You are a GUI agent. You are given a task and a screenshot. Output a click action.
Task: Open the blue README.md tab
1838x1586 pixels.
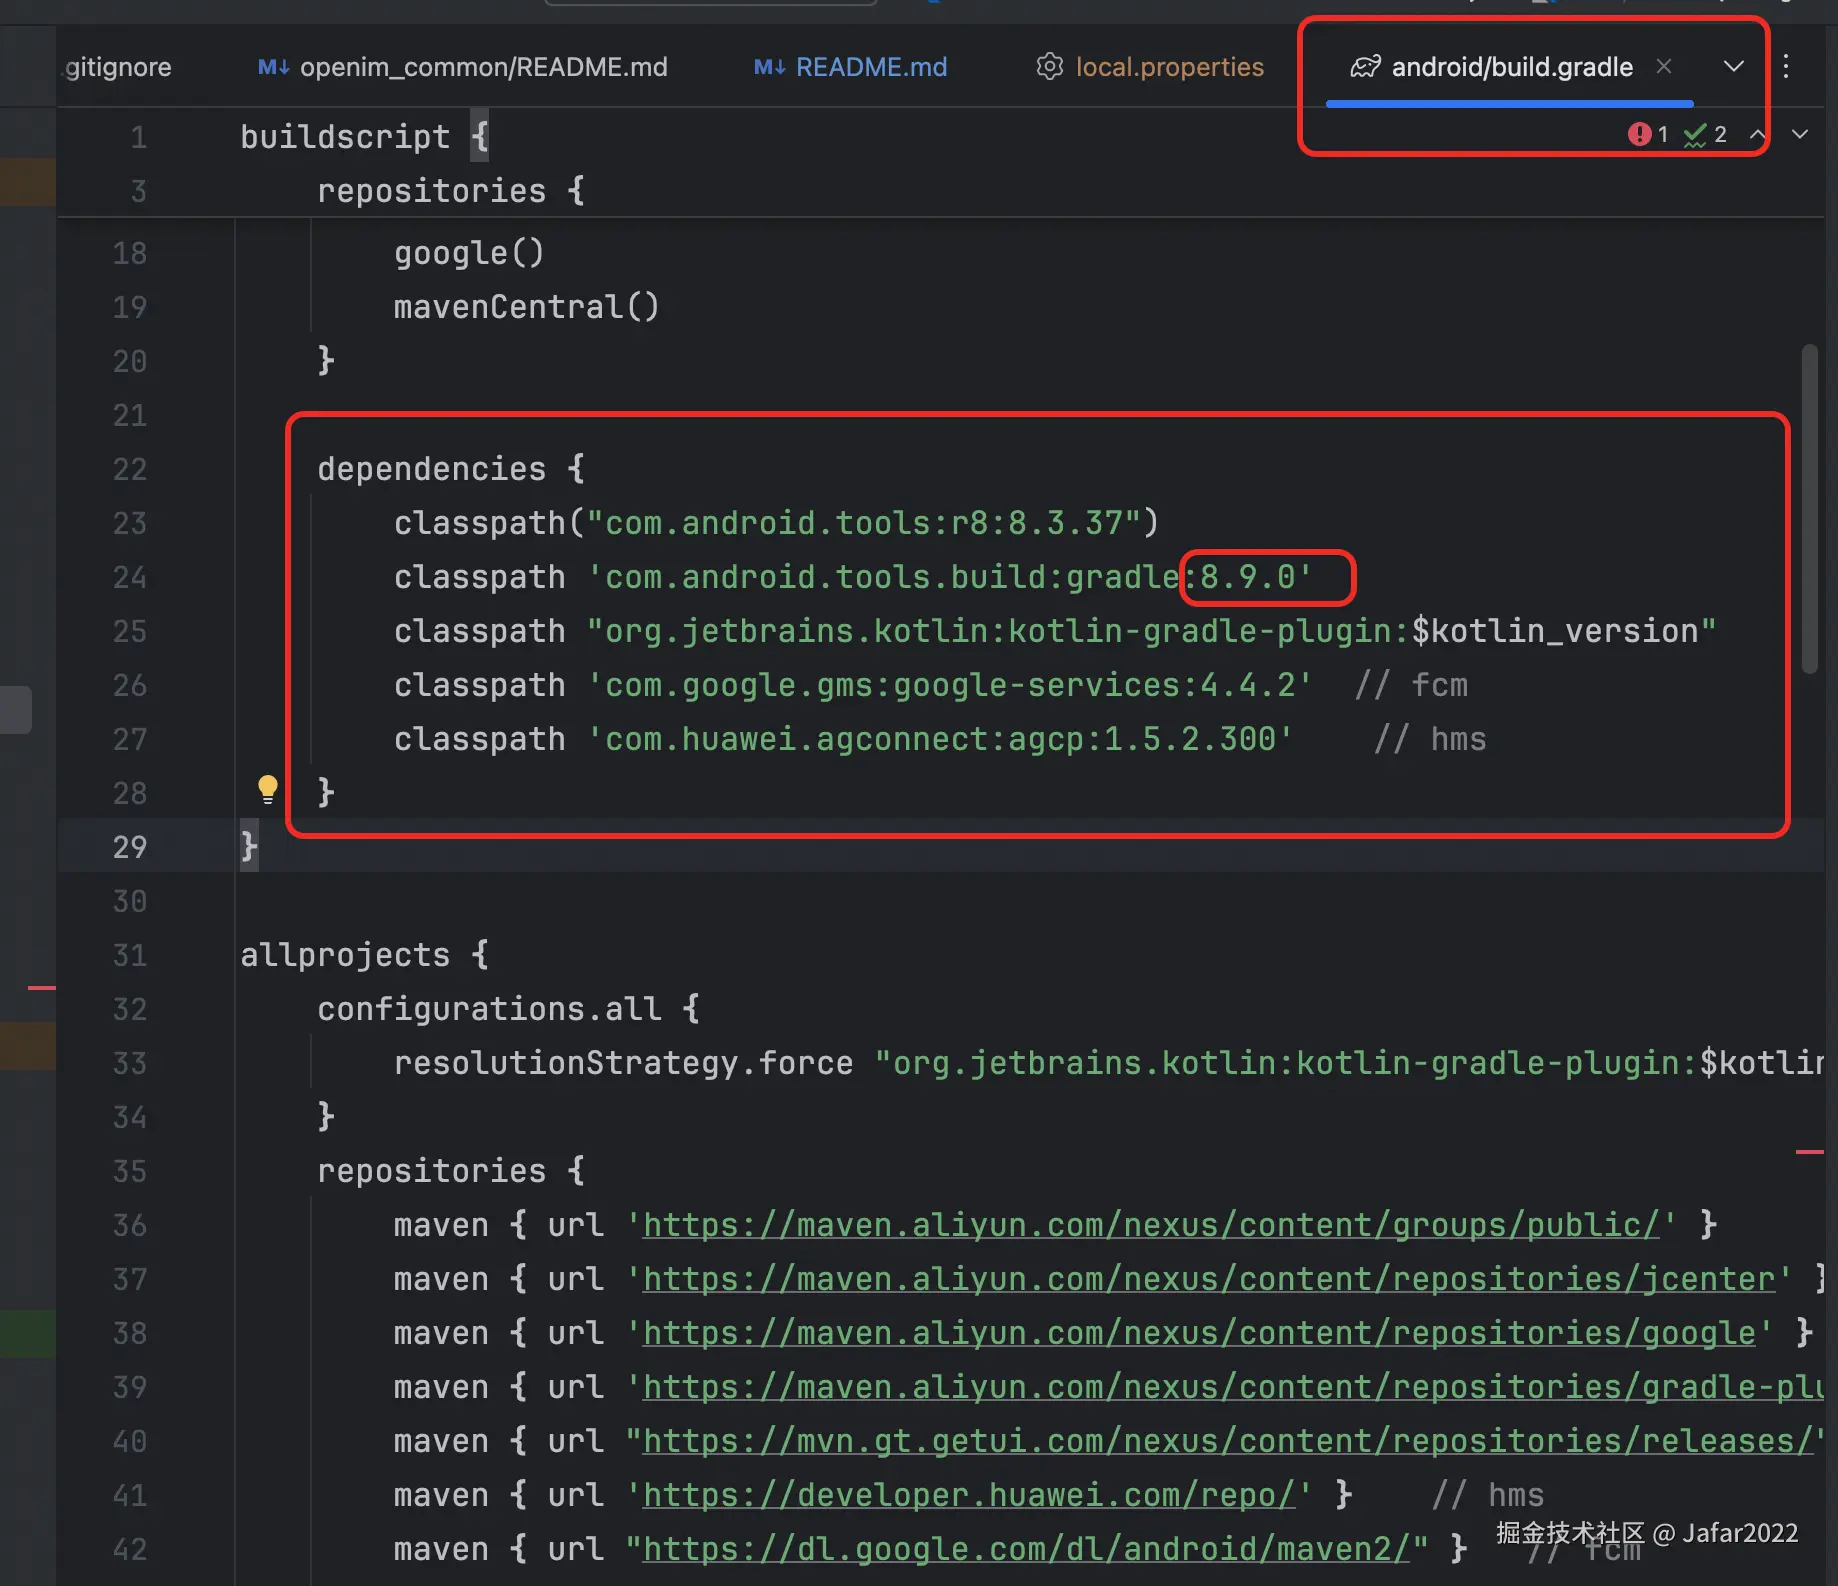click(x=851, y=67)
